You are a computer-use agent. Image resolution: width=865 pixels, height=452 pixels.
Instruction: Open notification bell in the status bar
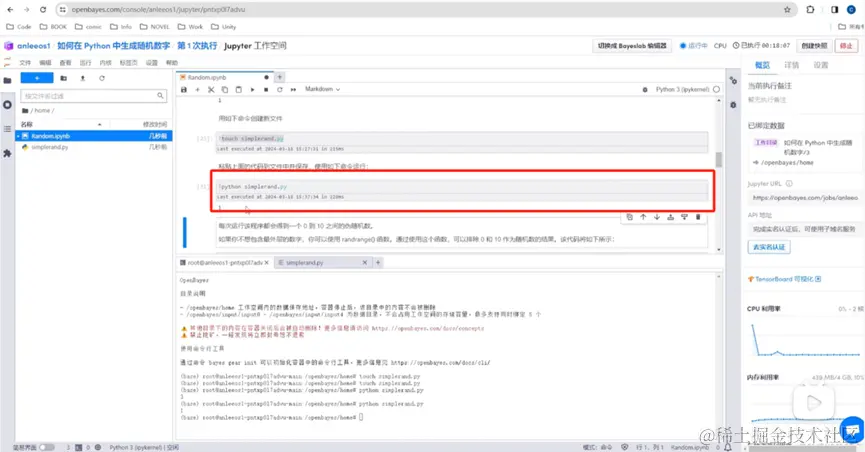click(x=728, y=447)
